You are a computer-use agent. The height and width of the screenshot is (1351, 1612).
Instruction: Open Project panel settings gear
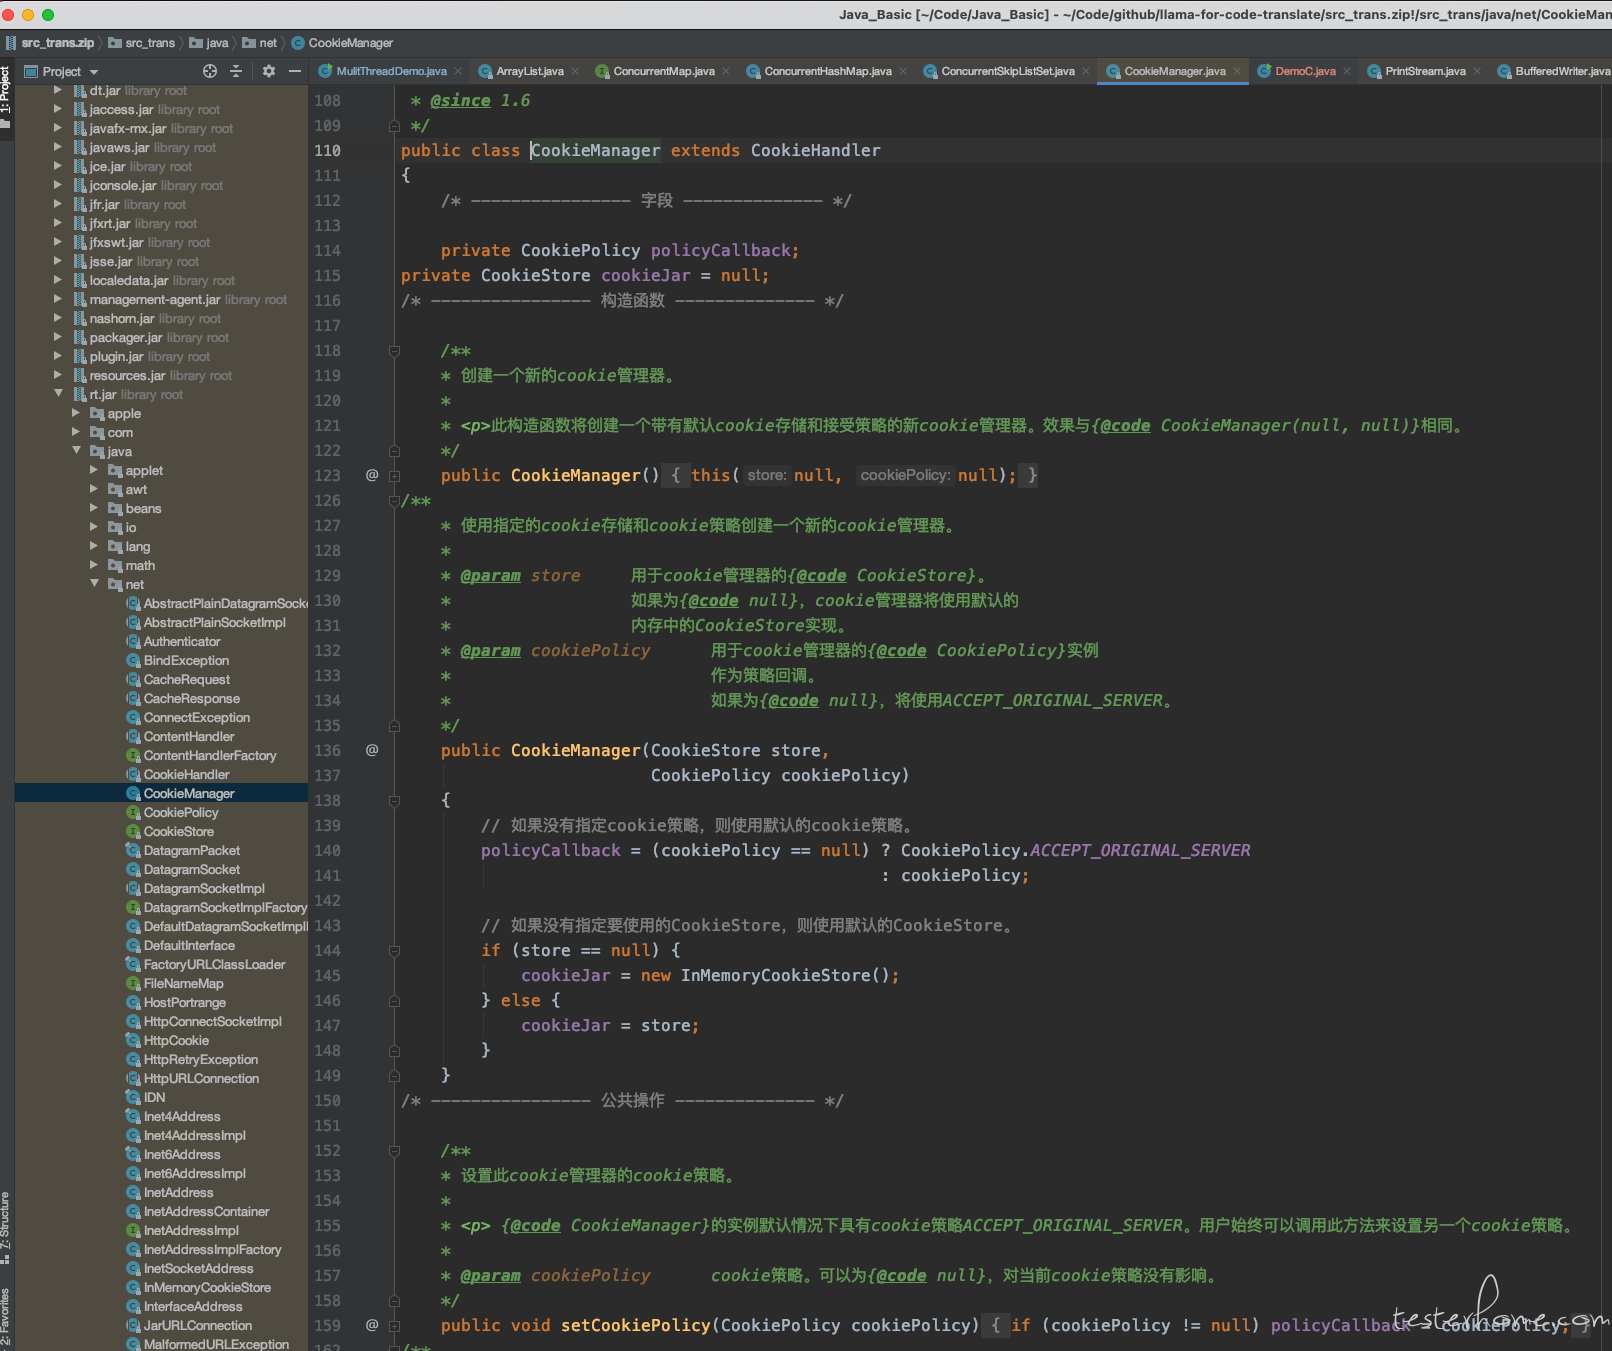coord(268,71)
